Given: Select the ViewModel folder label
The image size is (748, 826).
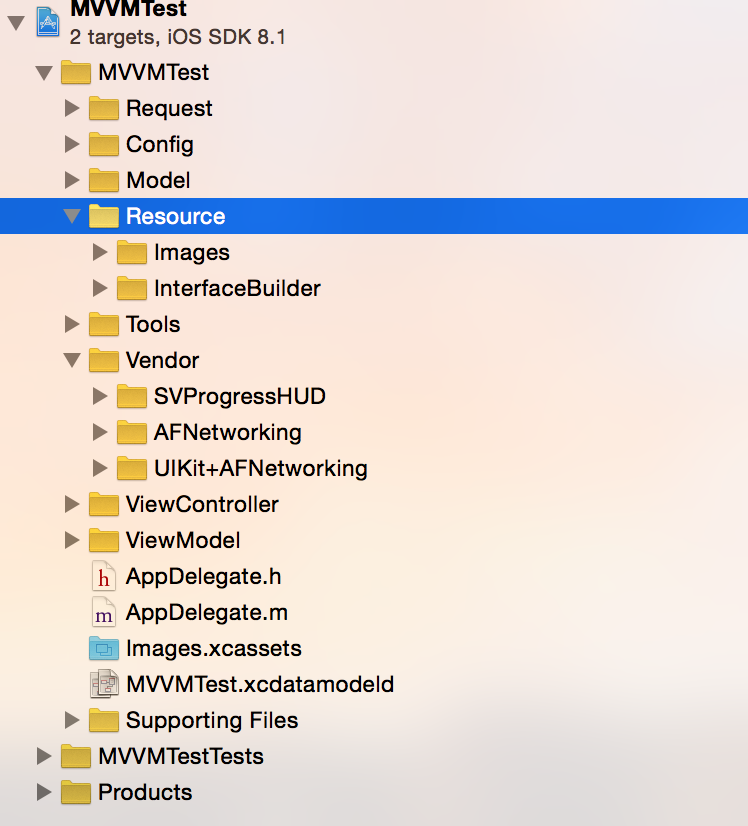Looking at the screenshot, I should [x=183, y=540].
